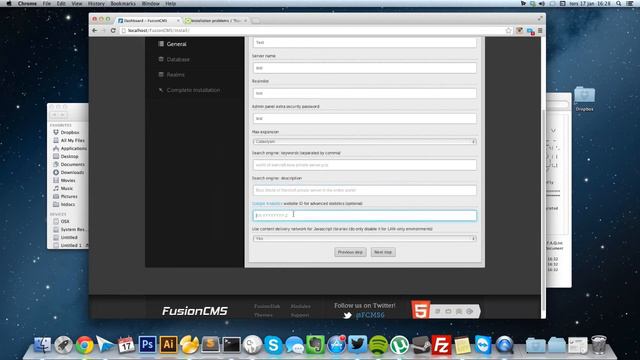Viewport: 640px width, 360px height.
Task: Open the Edit menu
Action: click(61, 3)
